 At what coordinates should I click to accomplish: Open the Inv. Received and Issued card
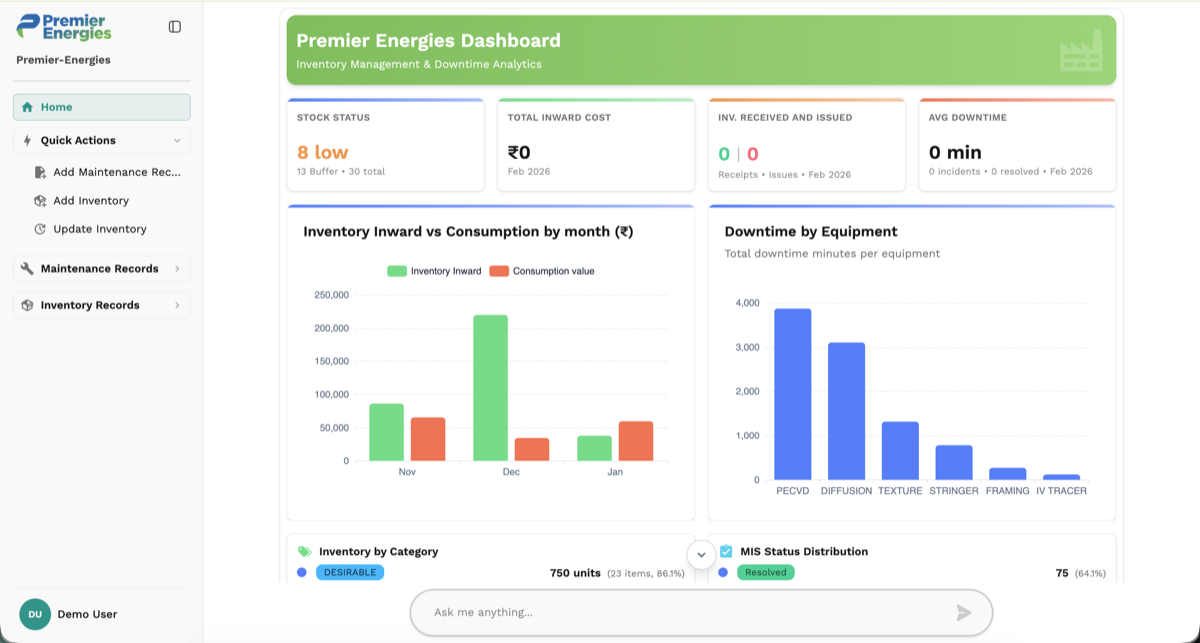(806, 145)
